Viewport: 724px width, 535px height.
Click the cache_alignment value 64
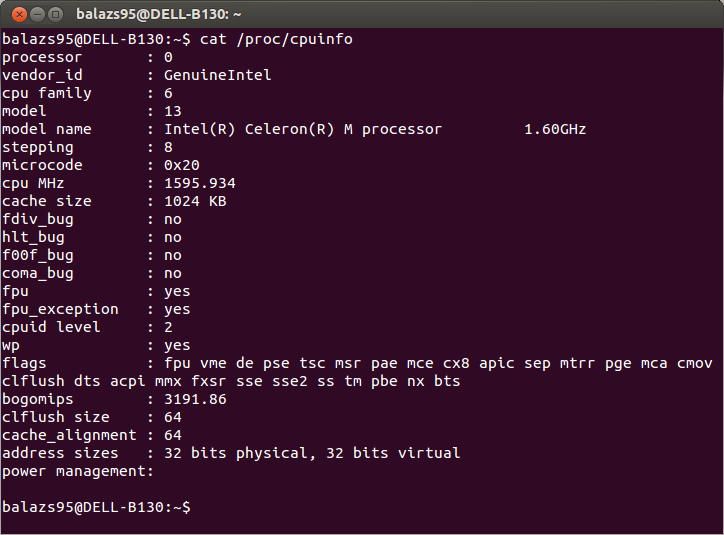tap(173, 435)
